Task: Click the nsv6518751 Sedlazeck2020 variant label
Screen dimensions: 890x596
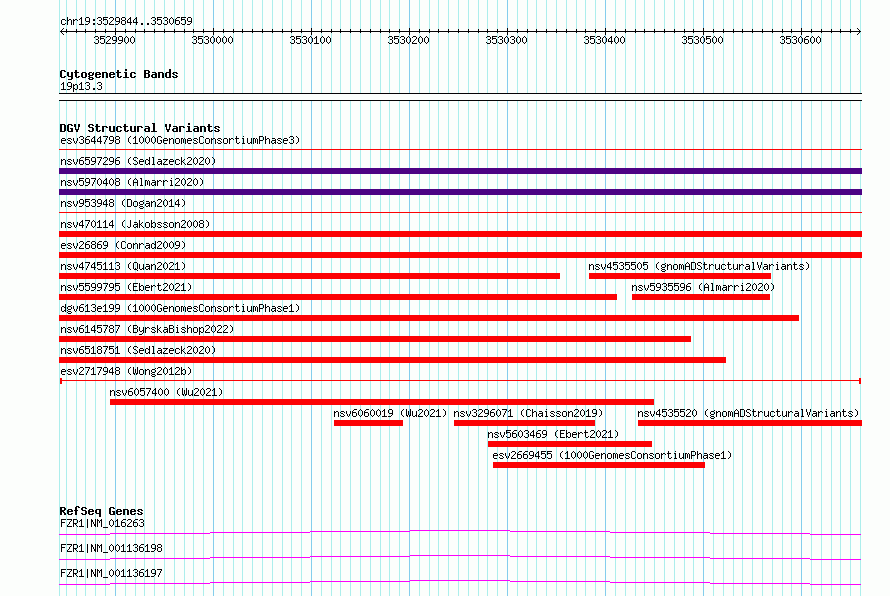Action: [138, 350]
